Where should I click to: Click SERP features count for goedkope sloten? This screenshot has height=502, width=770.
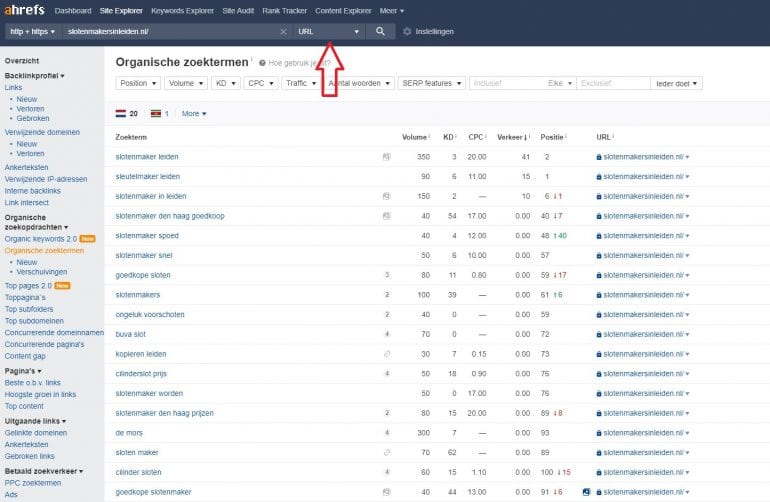coord(387,275)
